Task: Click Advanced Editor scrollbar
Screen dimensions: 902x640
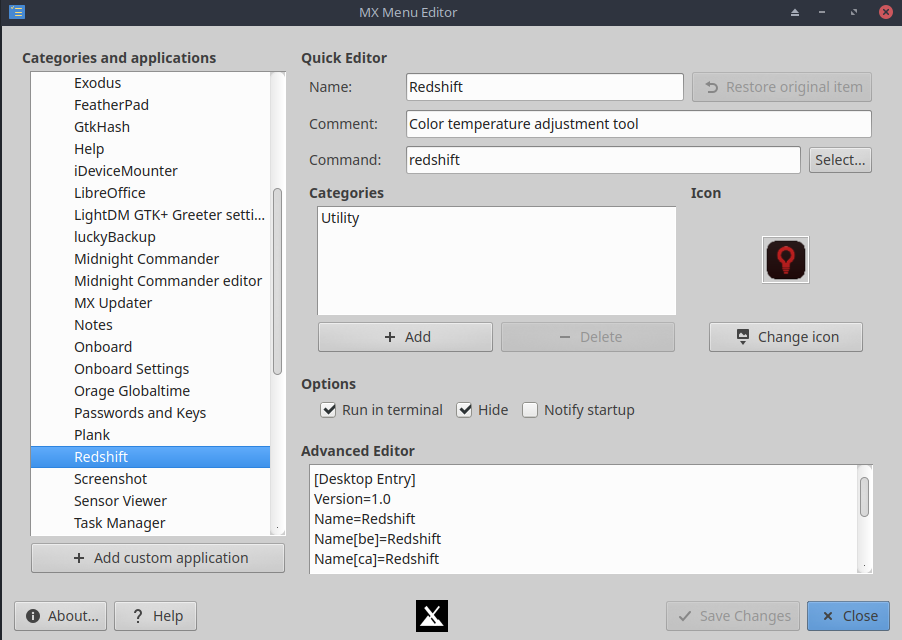Action: pos(864,497)
